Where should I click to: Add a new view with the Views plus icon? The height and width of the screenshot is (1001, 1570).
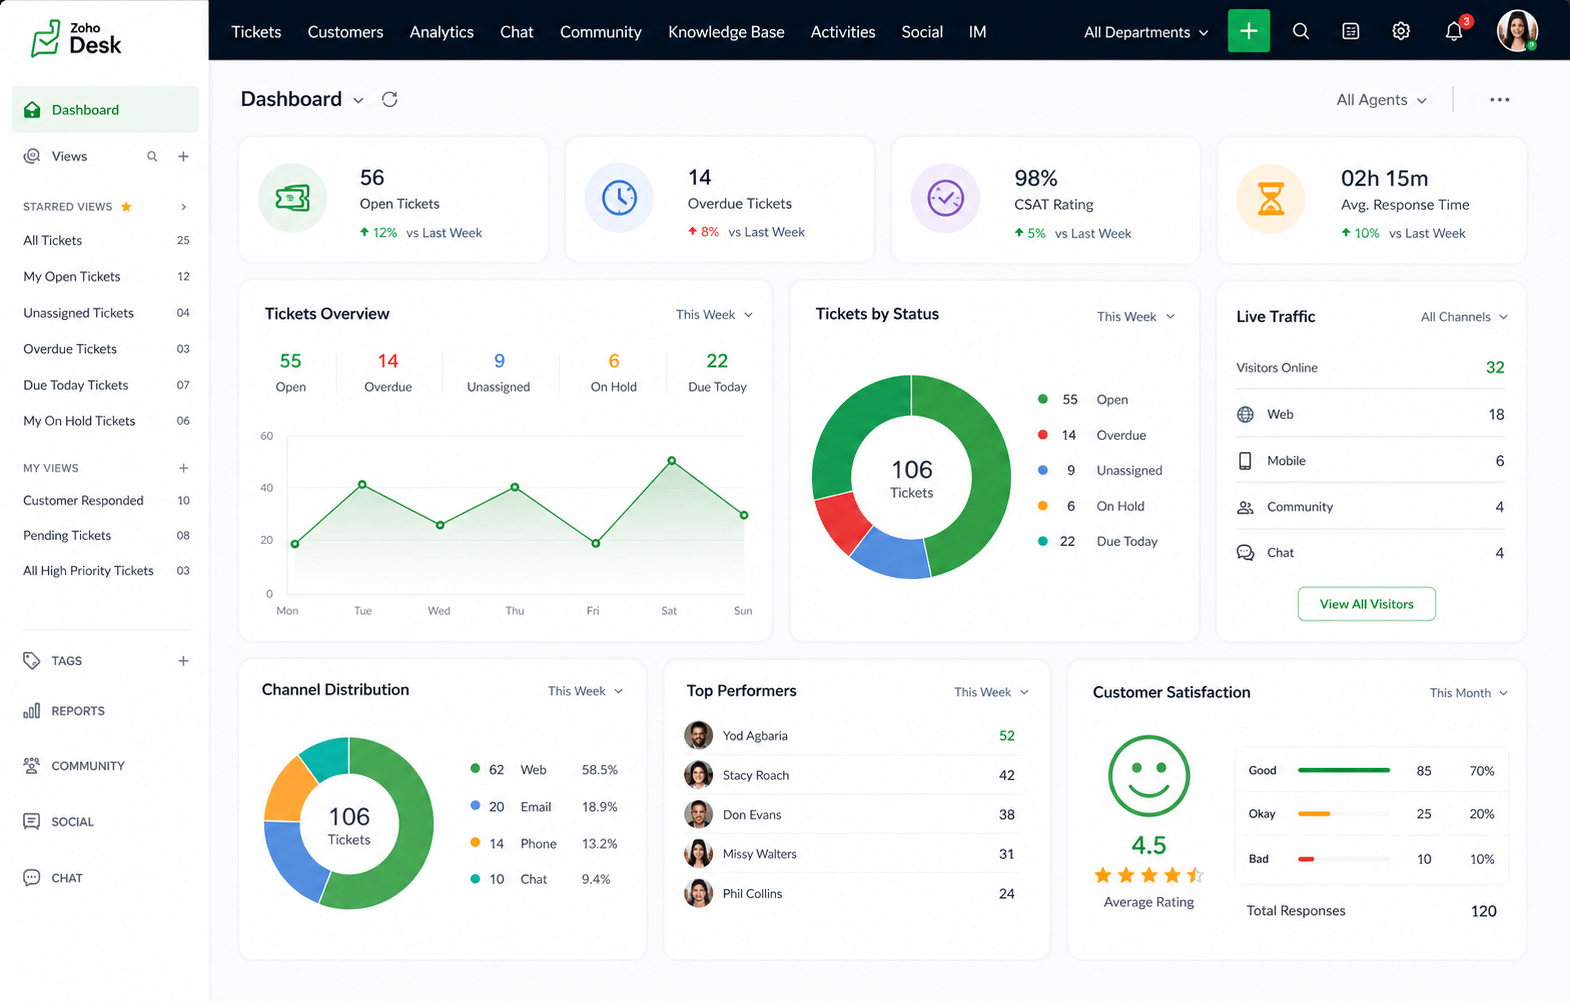coord(183,156)
